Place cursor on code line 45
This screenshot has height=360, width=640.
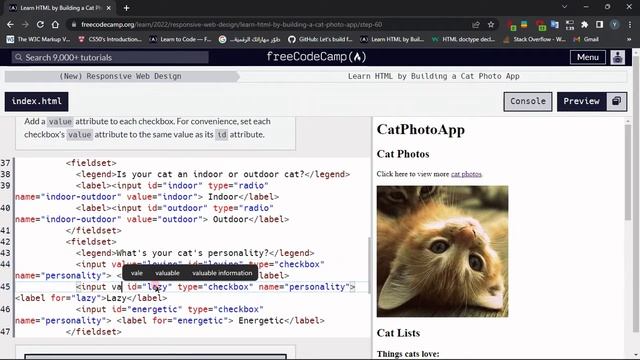point(193,287)
